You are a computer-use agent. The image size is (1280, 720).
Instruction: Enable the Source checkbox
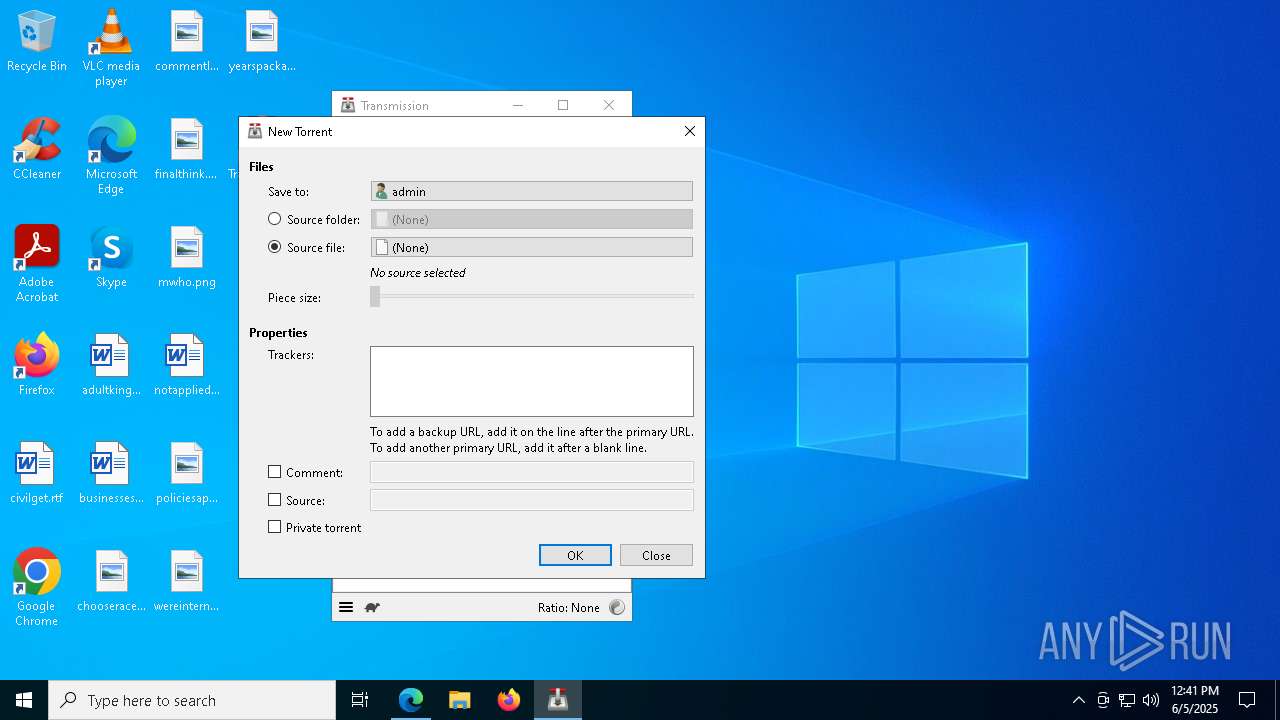coord(275,500)
